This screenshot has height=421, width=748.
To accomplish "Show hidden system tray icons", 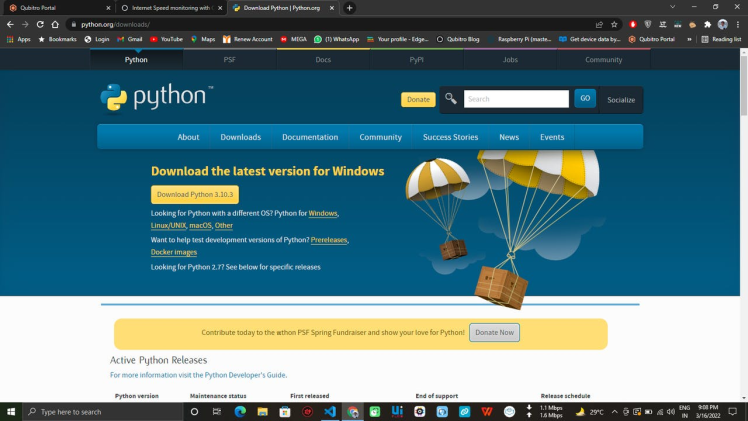I will point(614,411).
